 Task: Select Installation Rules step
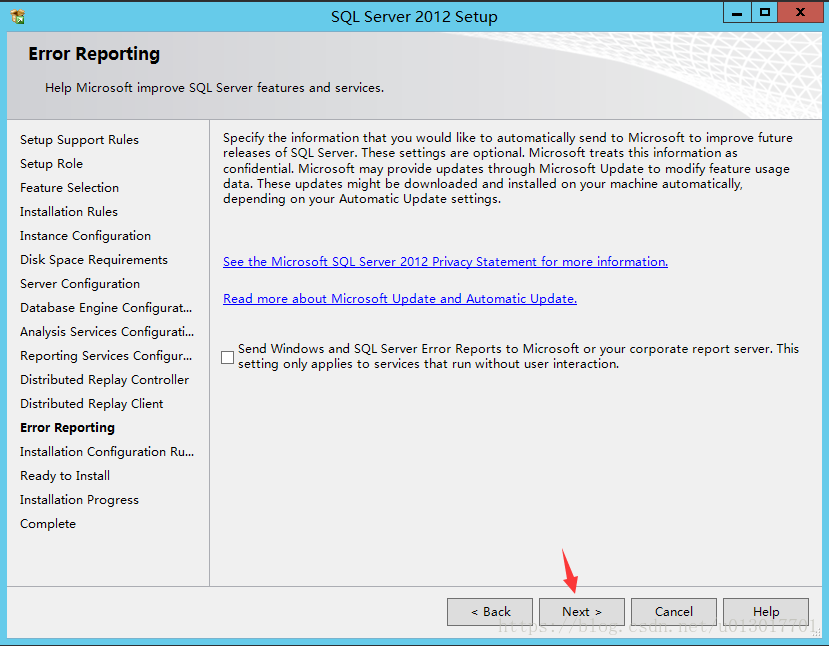click(x=69, y=211)
